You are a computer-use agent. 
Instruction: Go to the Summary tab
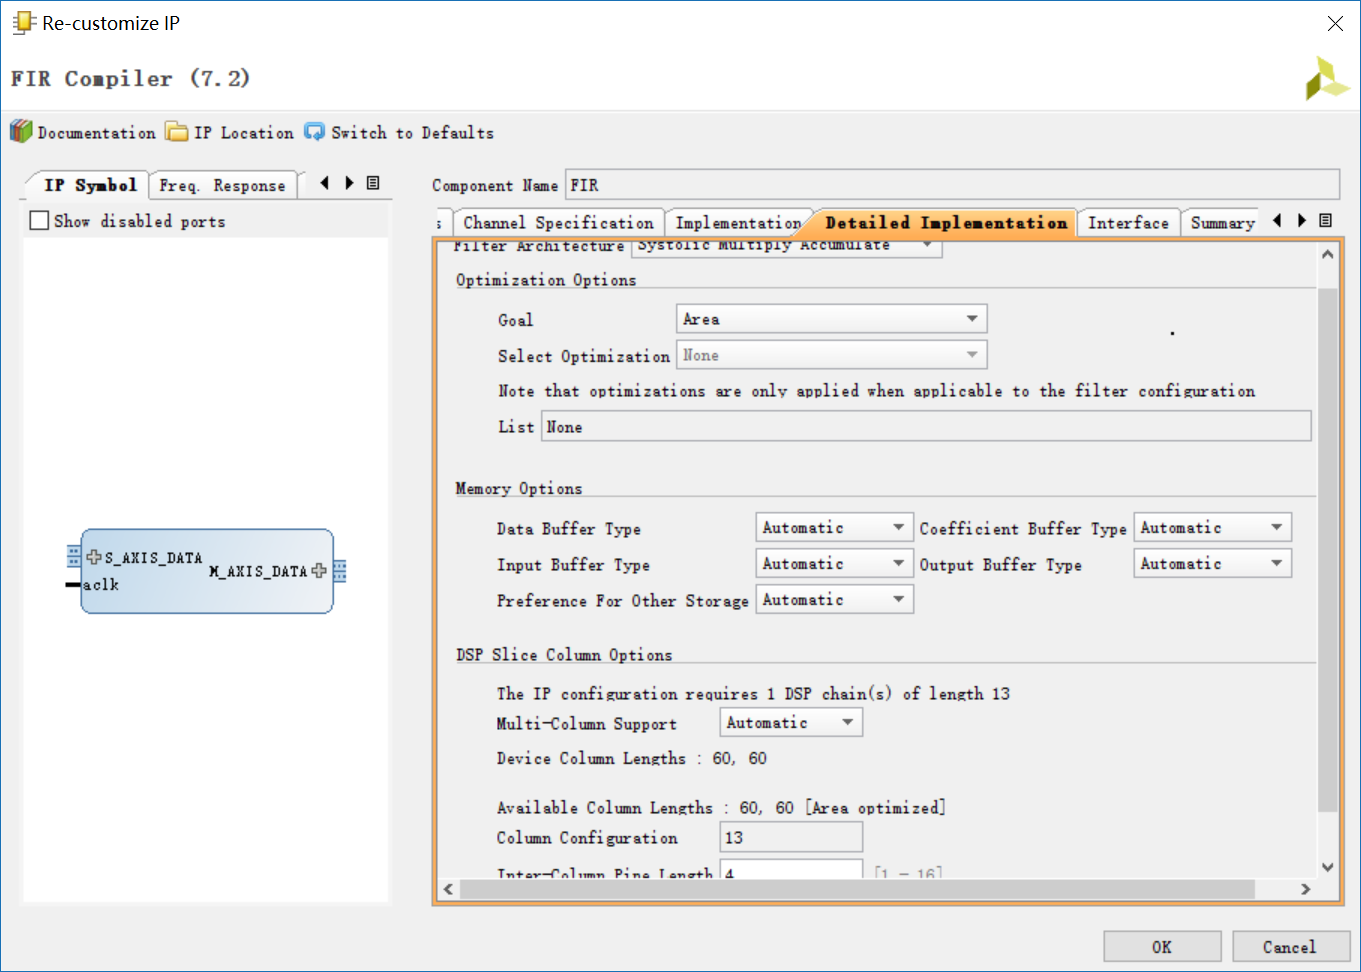(1222, 223)
